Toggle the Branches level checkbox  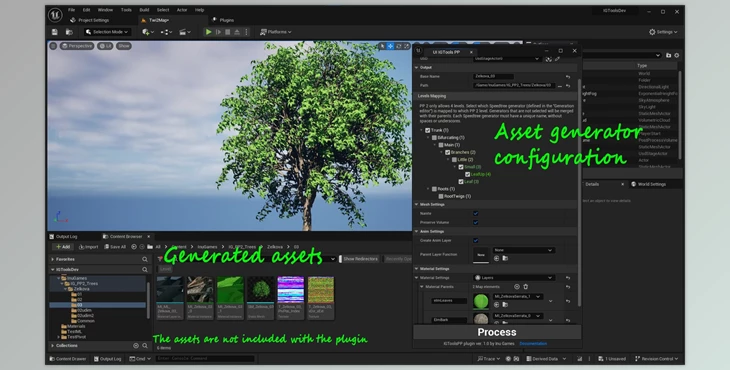point(447,152)
